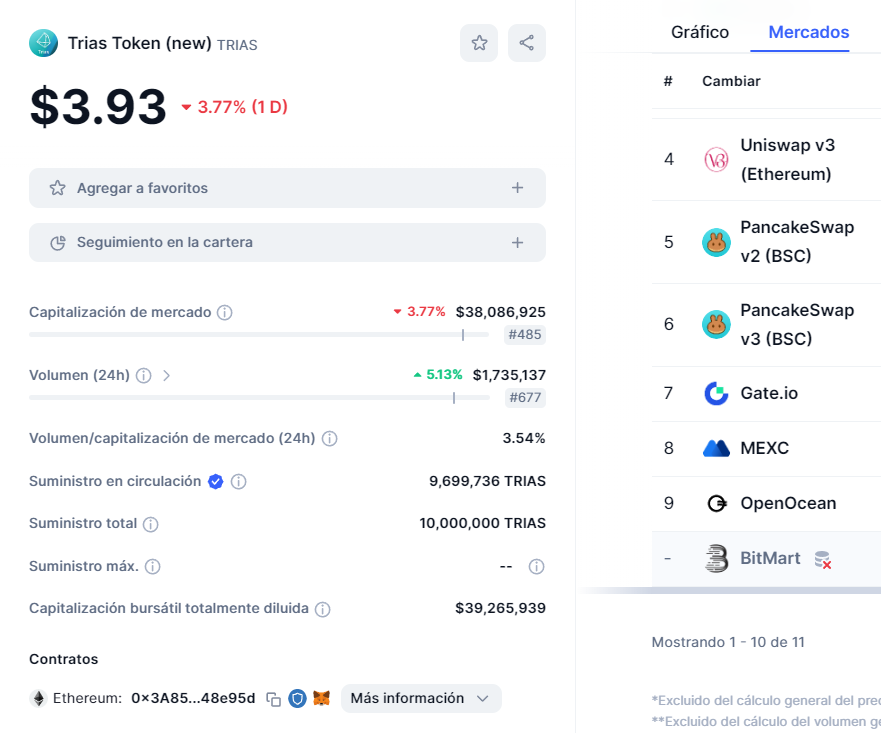Expand Volumen (24h) chevron arrow
Image resolution: width=881 pixels, height=733 pixels.
click(x=166, y=375)
